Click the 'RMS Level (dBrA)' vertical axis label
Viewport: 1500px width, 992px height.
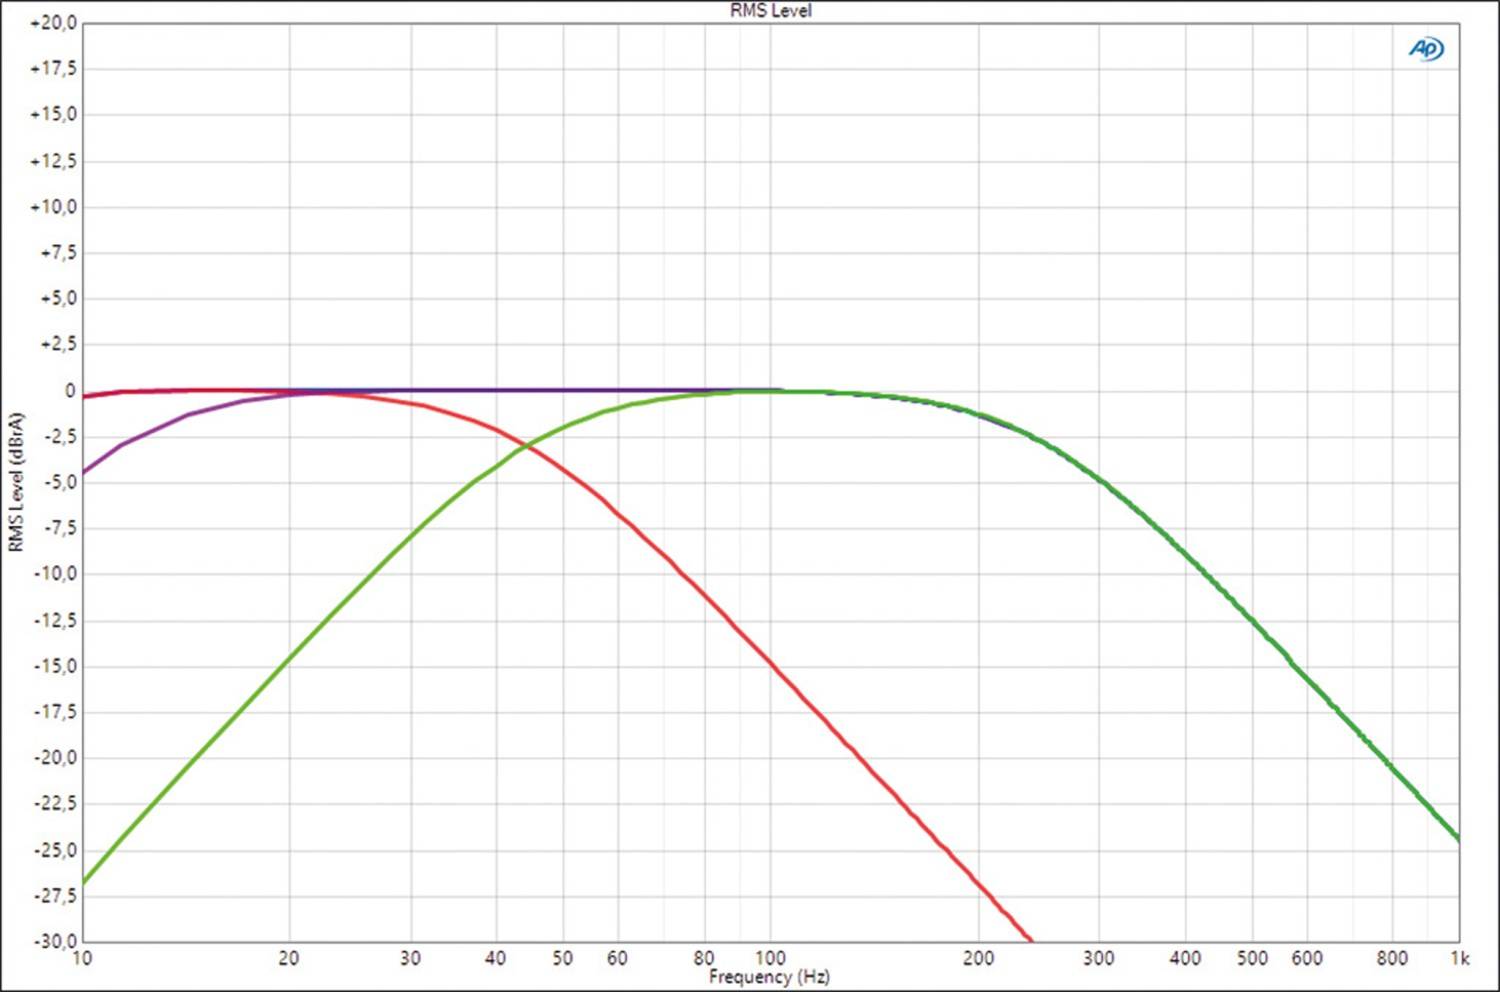click(16, 481)
